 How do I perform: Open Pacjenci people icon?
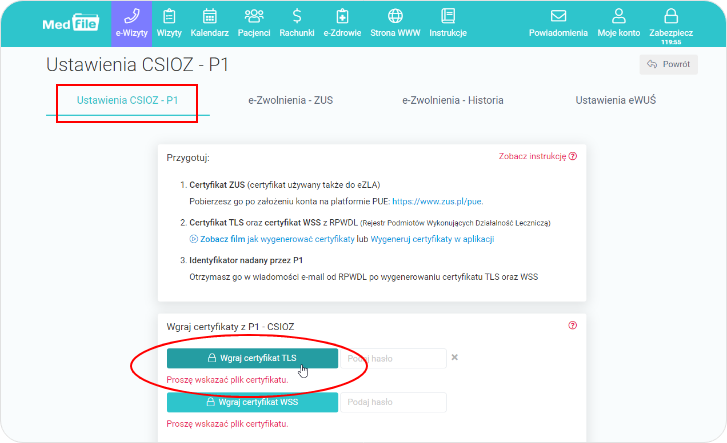click(254, 17)
